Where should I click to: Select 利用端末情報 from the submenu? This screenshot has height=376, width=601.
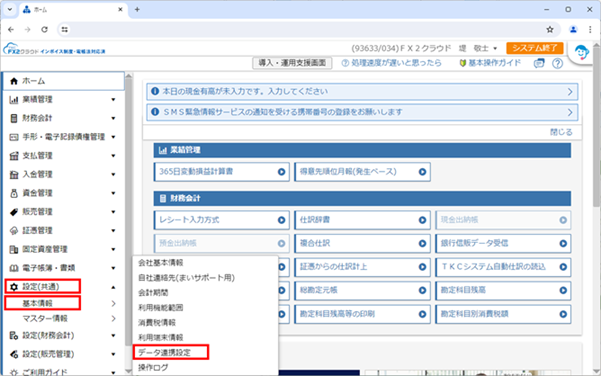[x=161, y=338]
